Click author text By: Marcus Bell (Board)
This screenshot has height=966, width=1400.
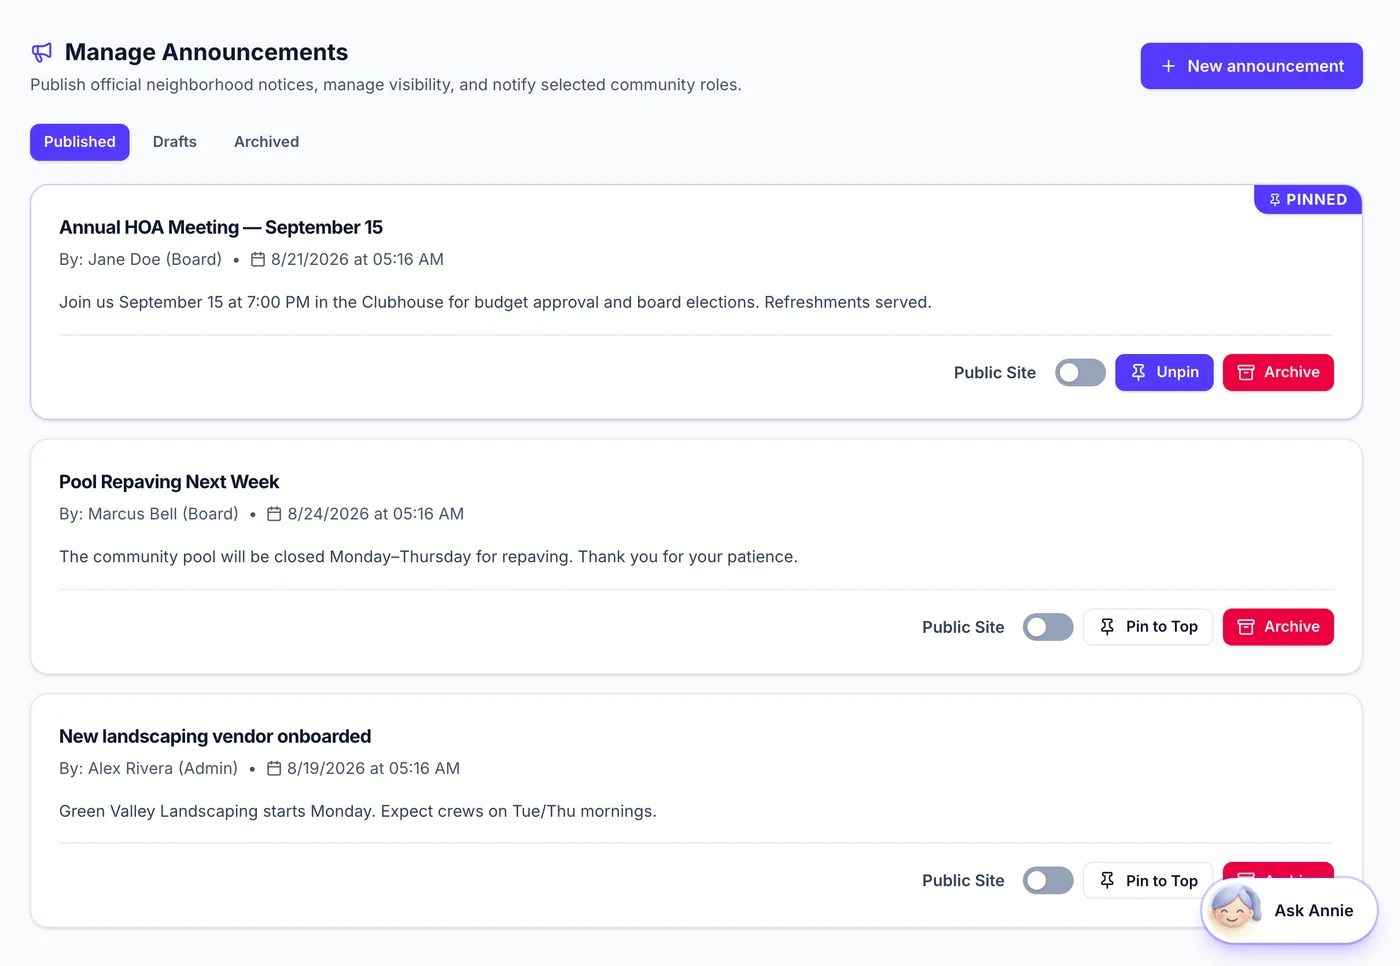(149, 514)
